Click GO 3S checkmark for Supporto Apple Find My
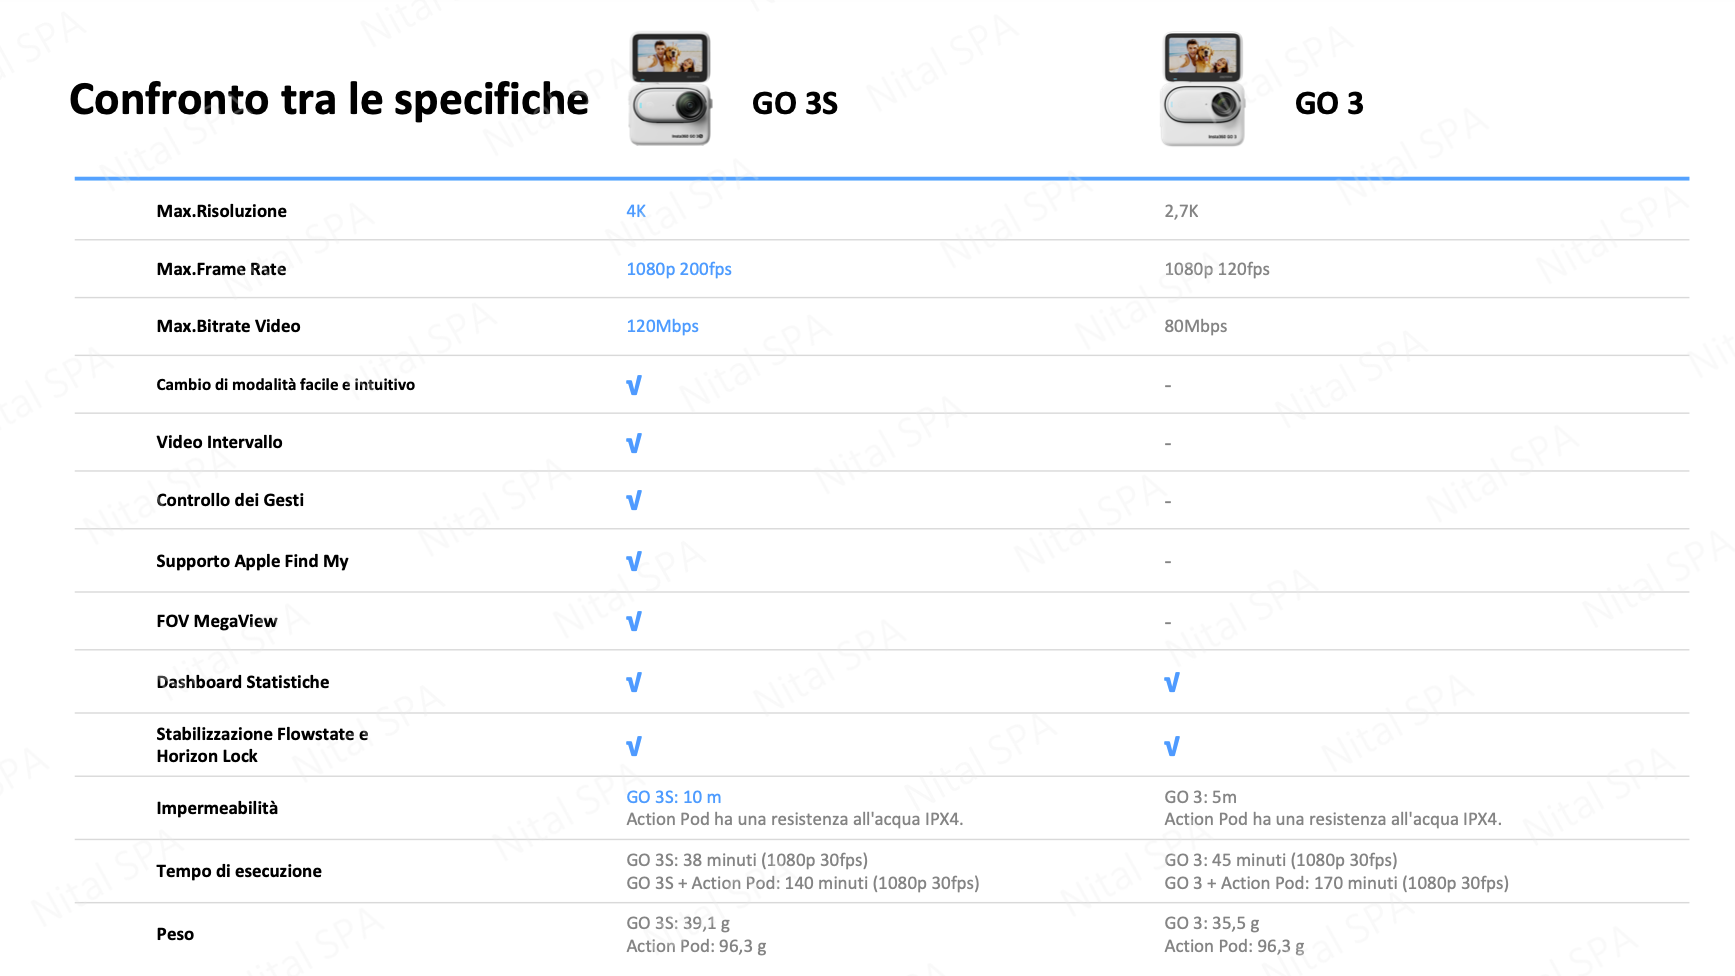The image size is (1735, 976). [634, 561]
